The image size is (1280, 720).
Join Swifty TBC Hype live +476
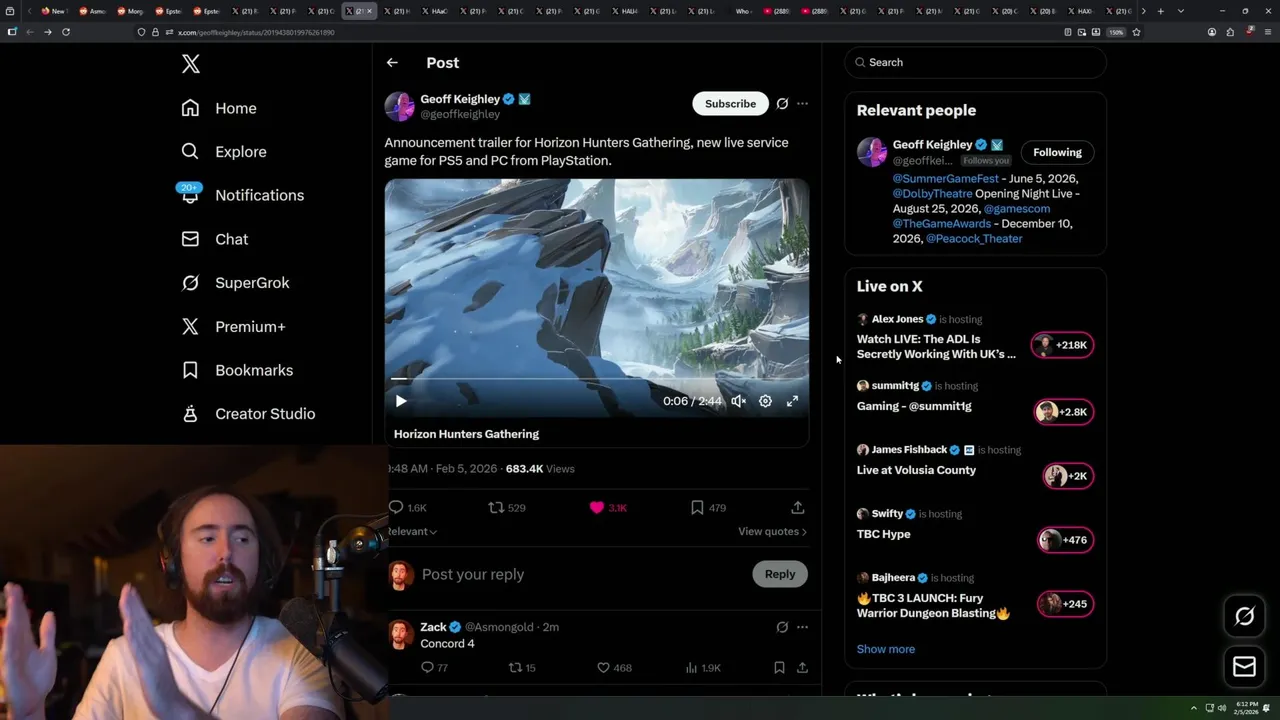click(x=1065, y=540)
